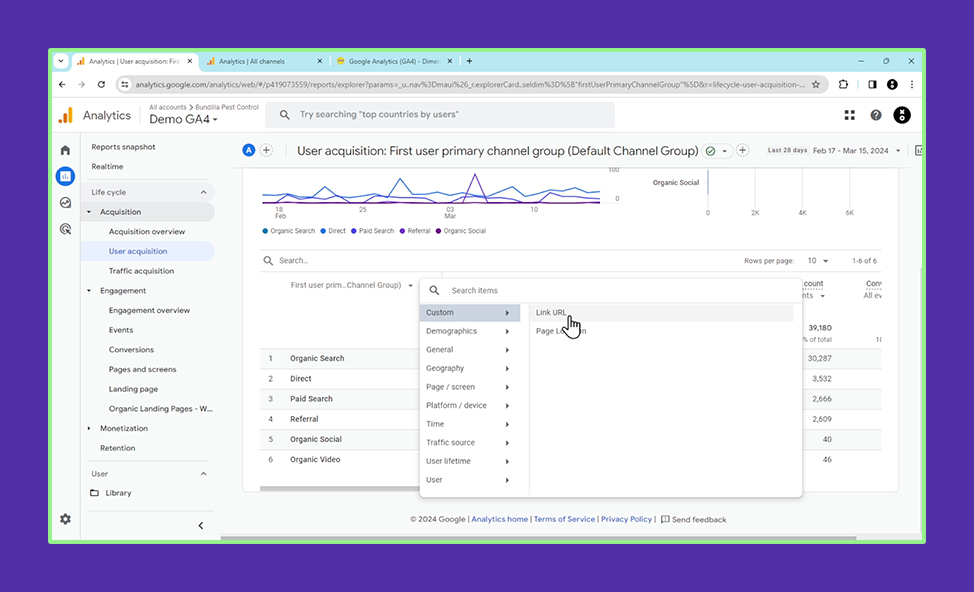Open the Home icon in left rail
The height and width of the screenshot is (592, 974).
65,150
